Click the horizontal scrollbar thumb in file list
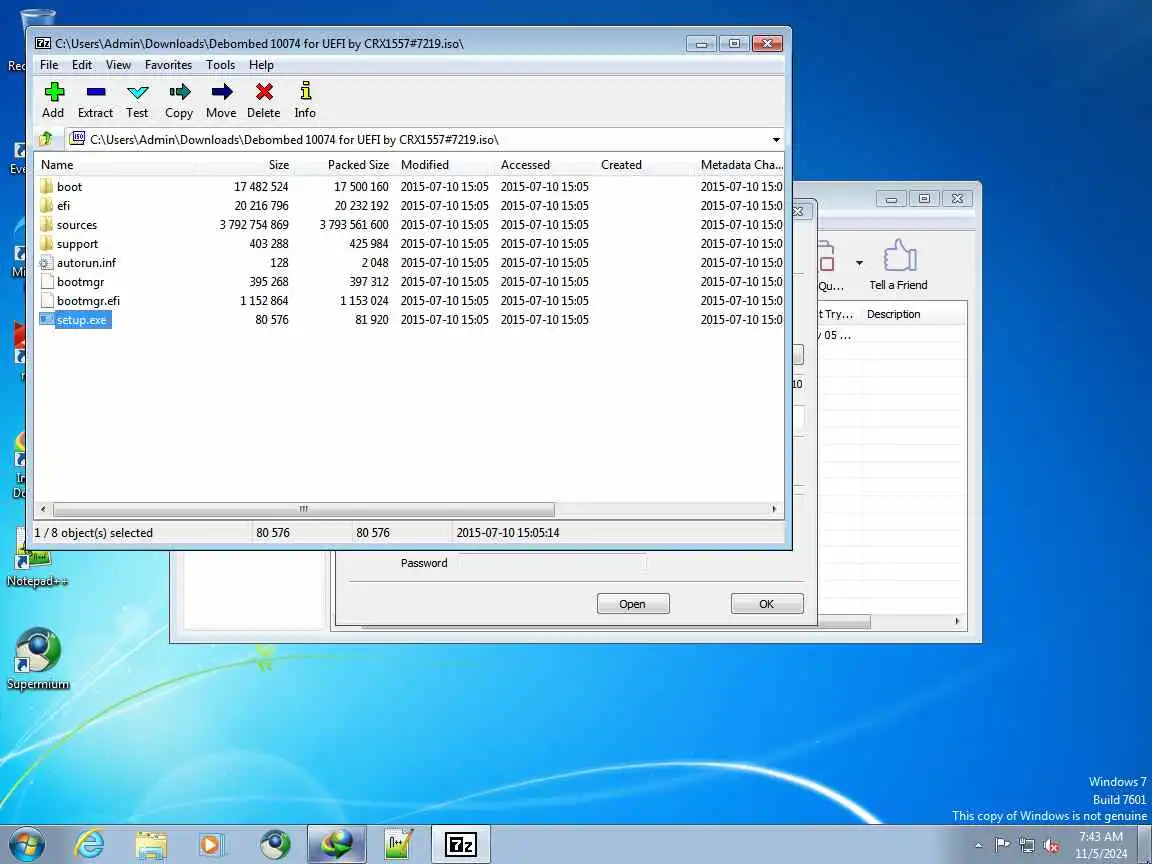1152x864 pixels. [x=303, y=509]
